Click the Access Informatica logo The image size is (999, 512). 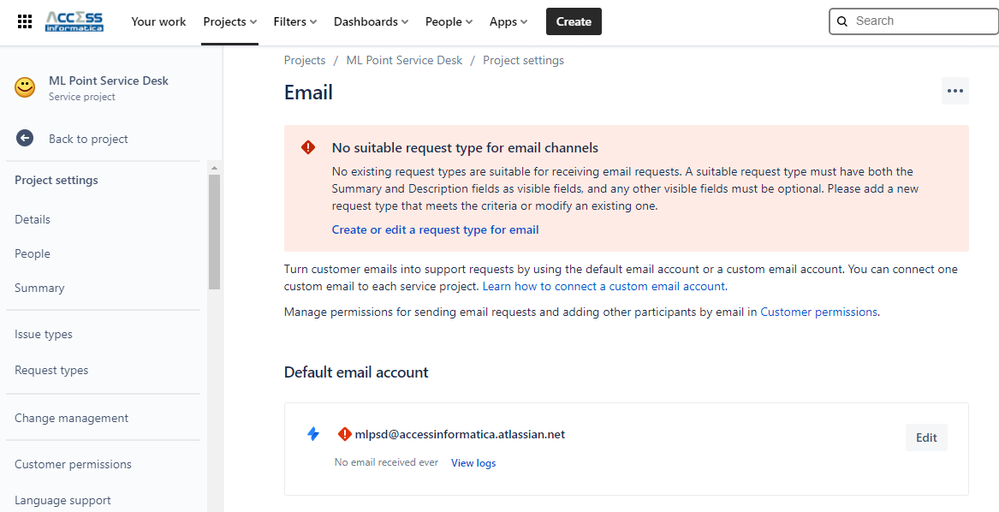coord(74,21)
